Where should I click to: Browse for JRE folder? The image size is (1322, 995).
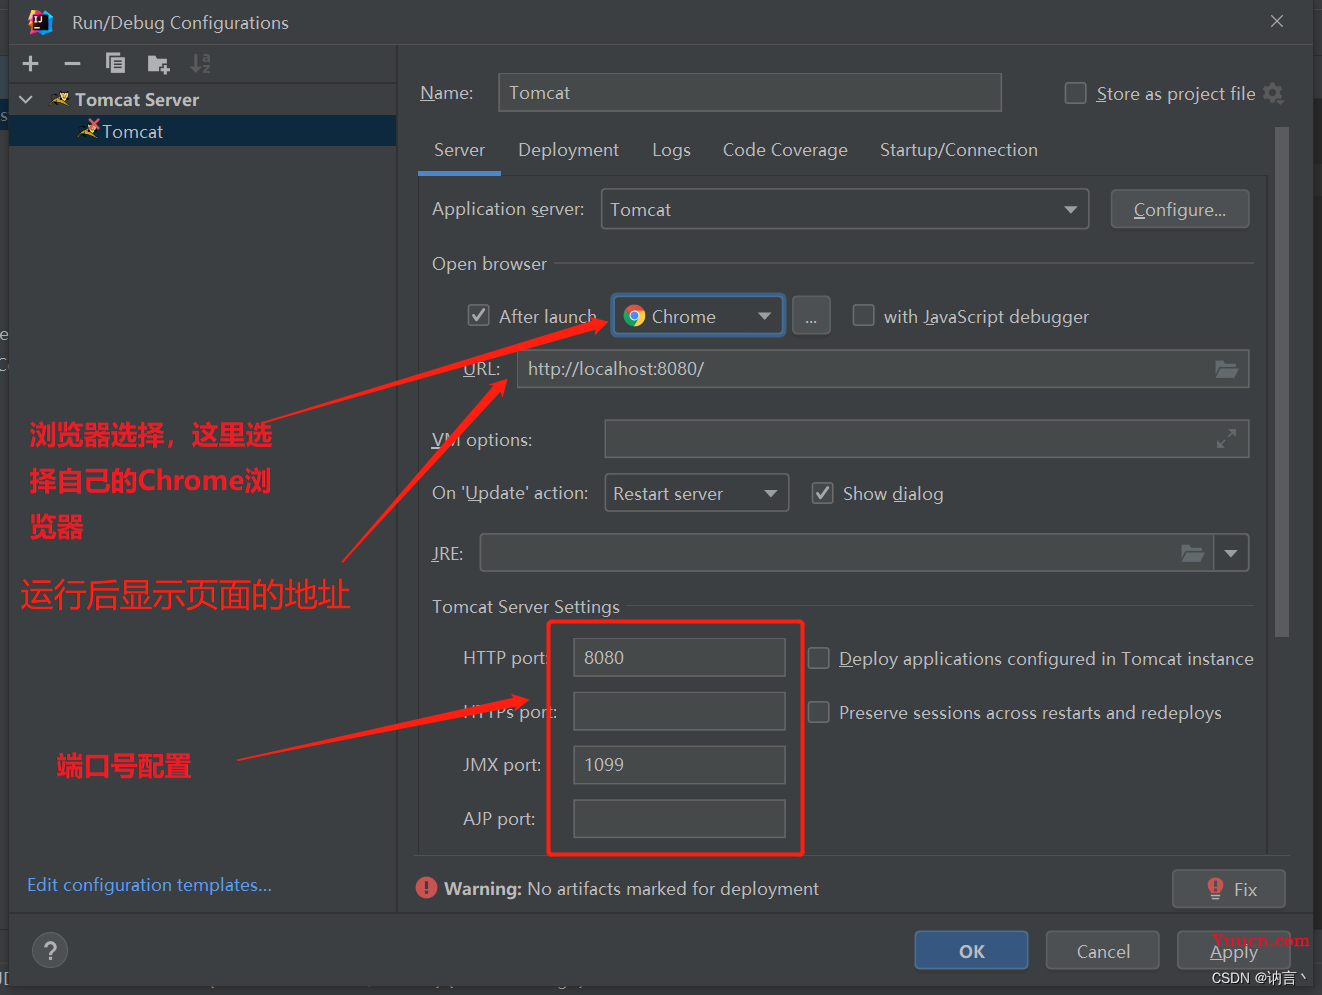[x=1192, y=553]
